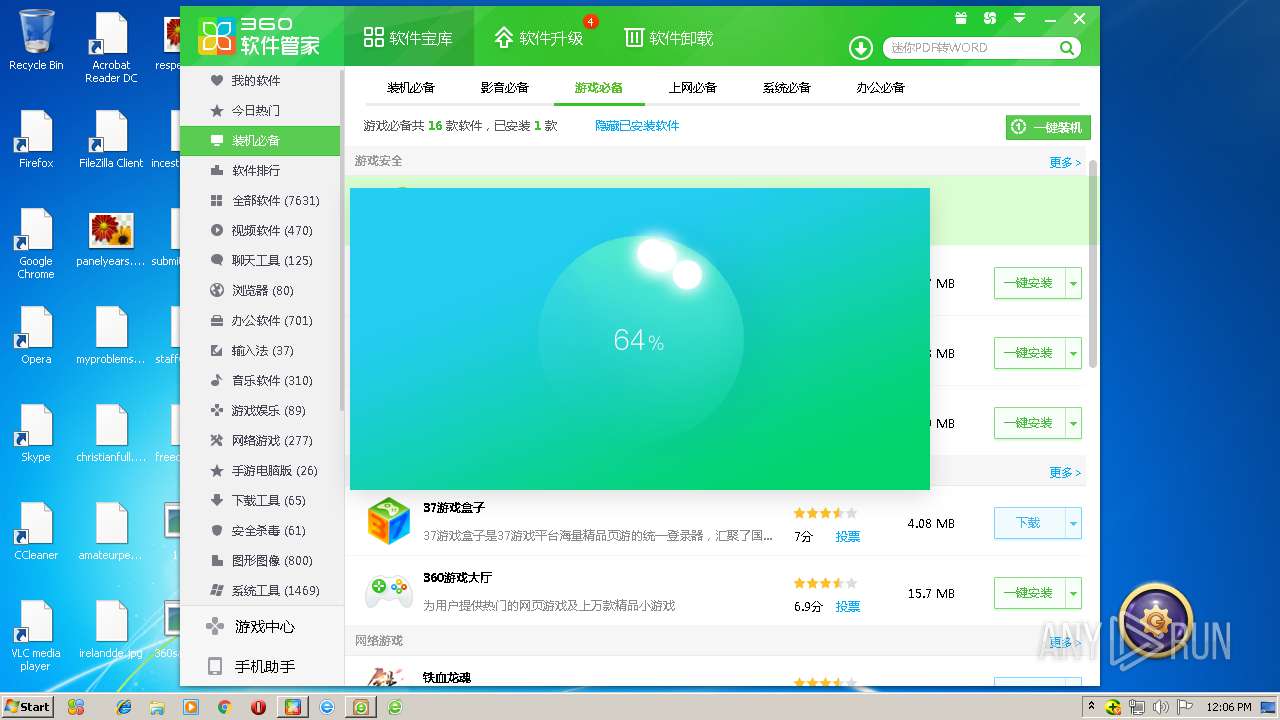Open Internet Explorer from taskbar
This screenshot has height=720, width=1280.
pyautogui.click(x=124, y=707)
